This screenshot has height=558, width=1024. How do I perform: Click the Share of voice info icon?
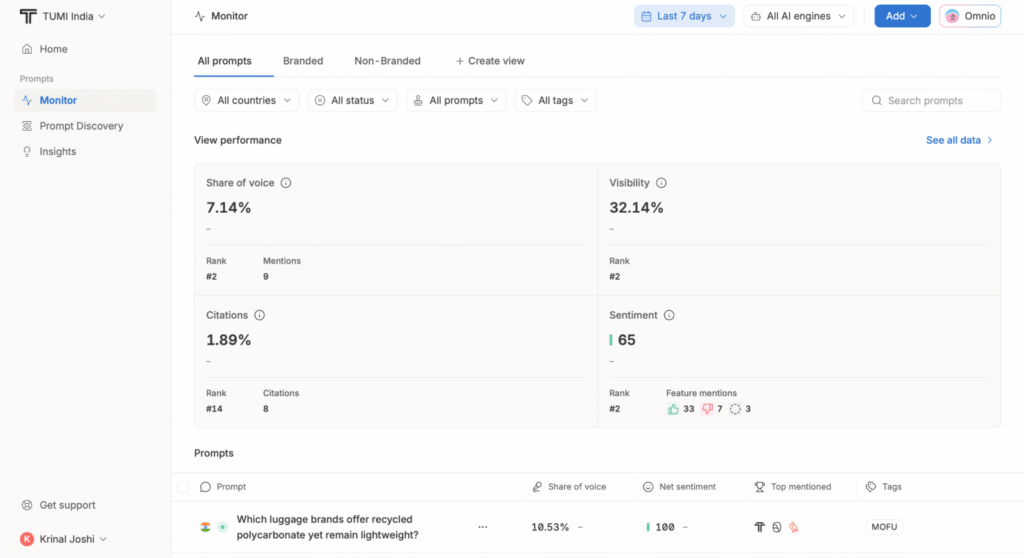coord(286,183)
